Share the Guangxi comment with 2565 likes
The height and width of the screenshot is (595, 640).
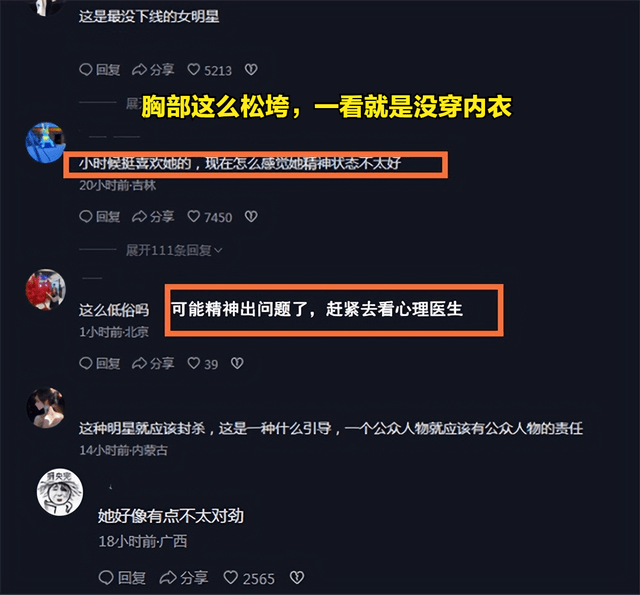184,578
